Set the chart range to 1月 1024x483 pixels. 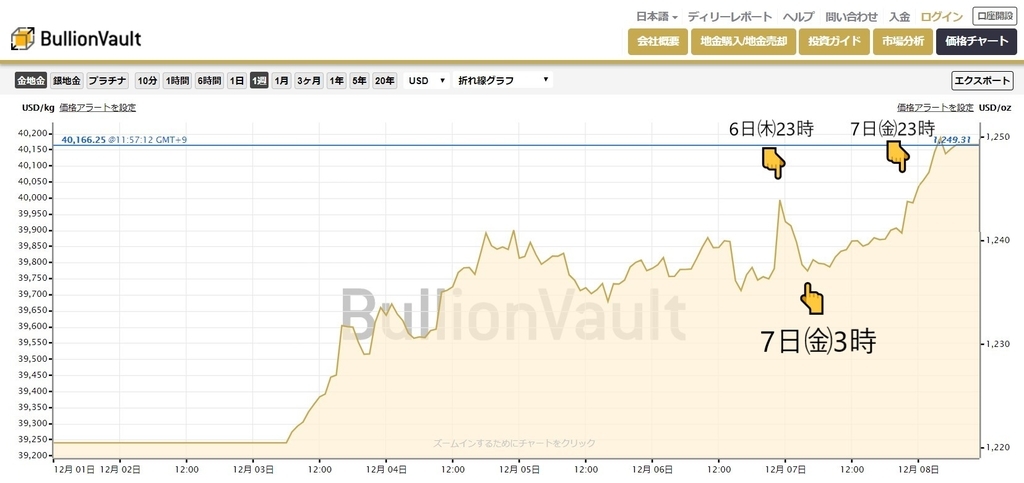click(x=281, y=81)
